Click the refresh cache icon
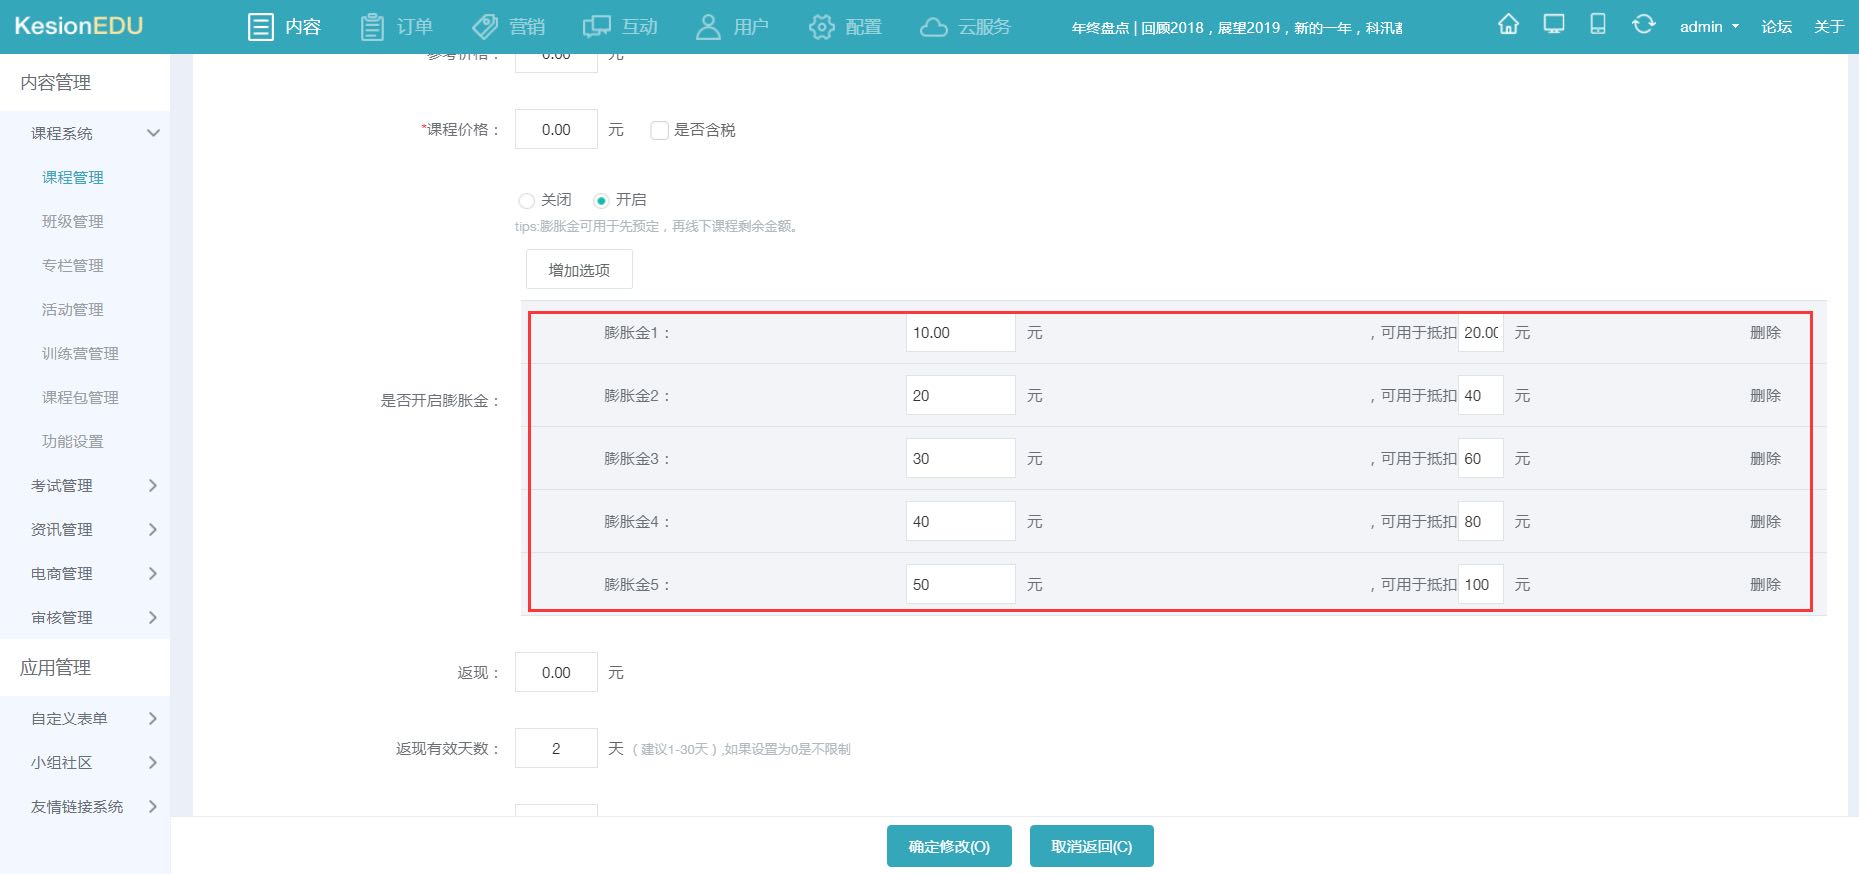1859x874 pixels. (1643, 25)
